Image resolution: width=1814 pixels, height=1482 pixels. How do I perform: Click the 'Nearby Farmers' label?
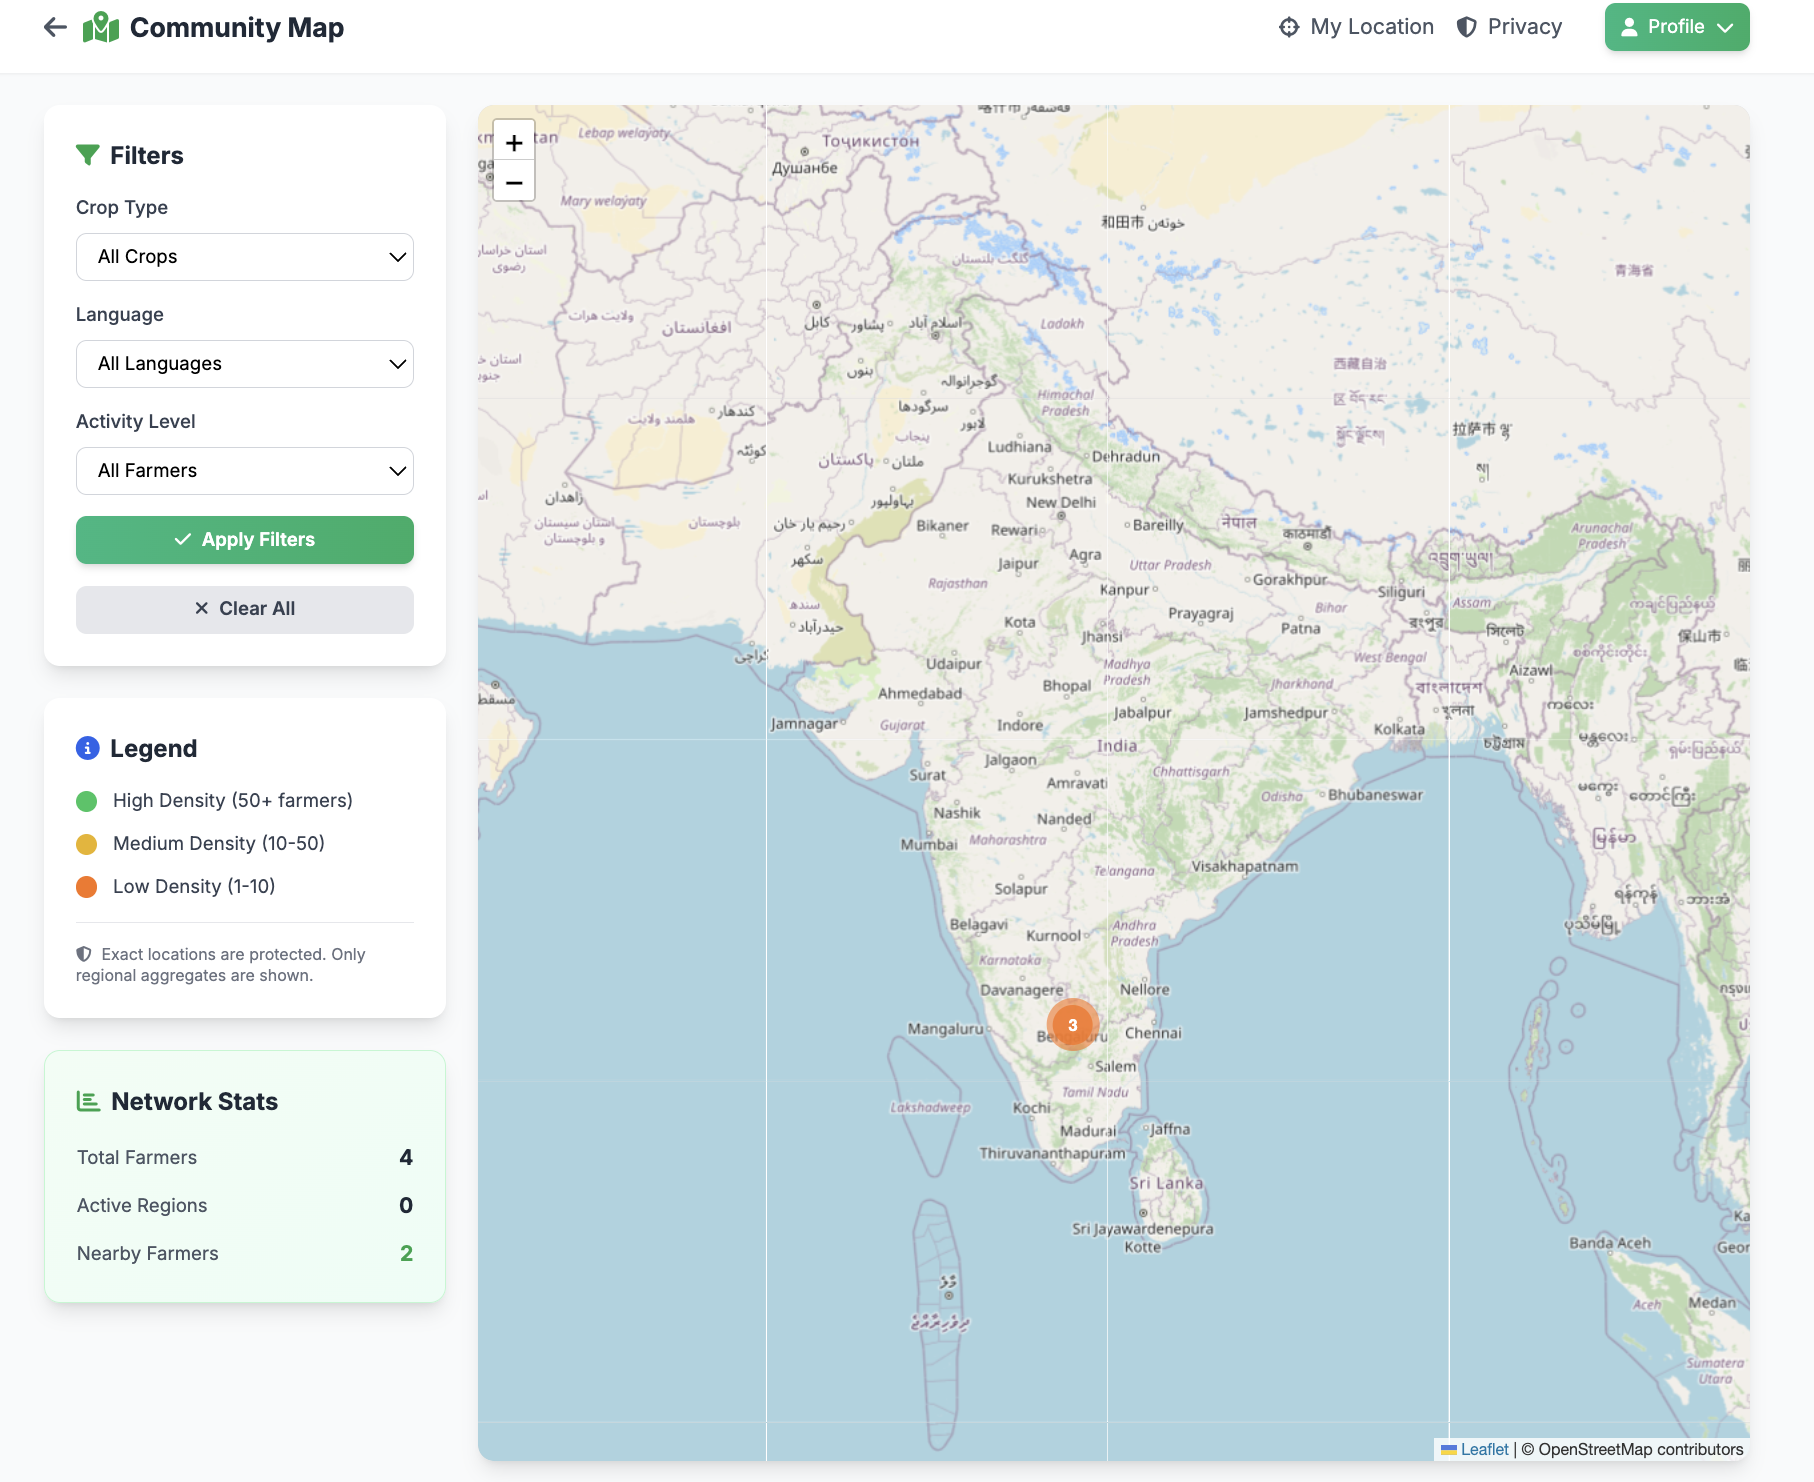pos(148,1253)
